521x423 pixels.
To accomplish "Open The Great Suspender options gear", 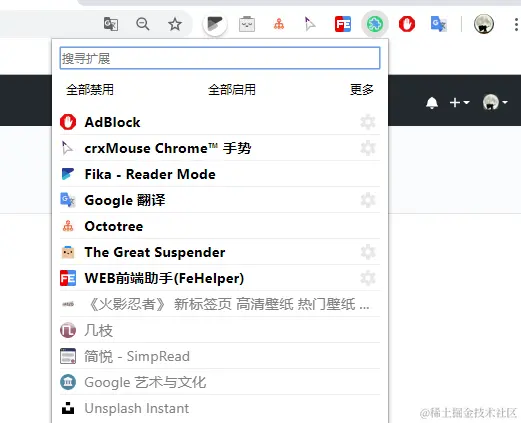I will click(368, 252).
